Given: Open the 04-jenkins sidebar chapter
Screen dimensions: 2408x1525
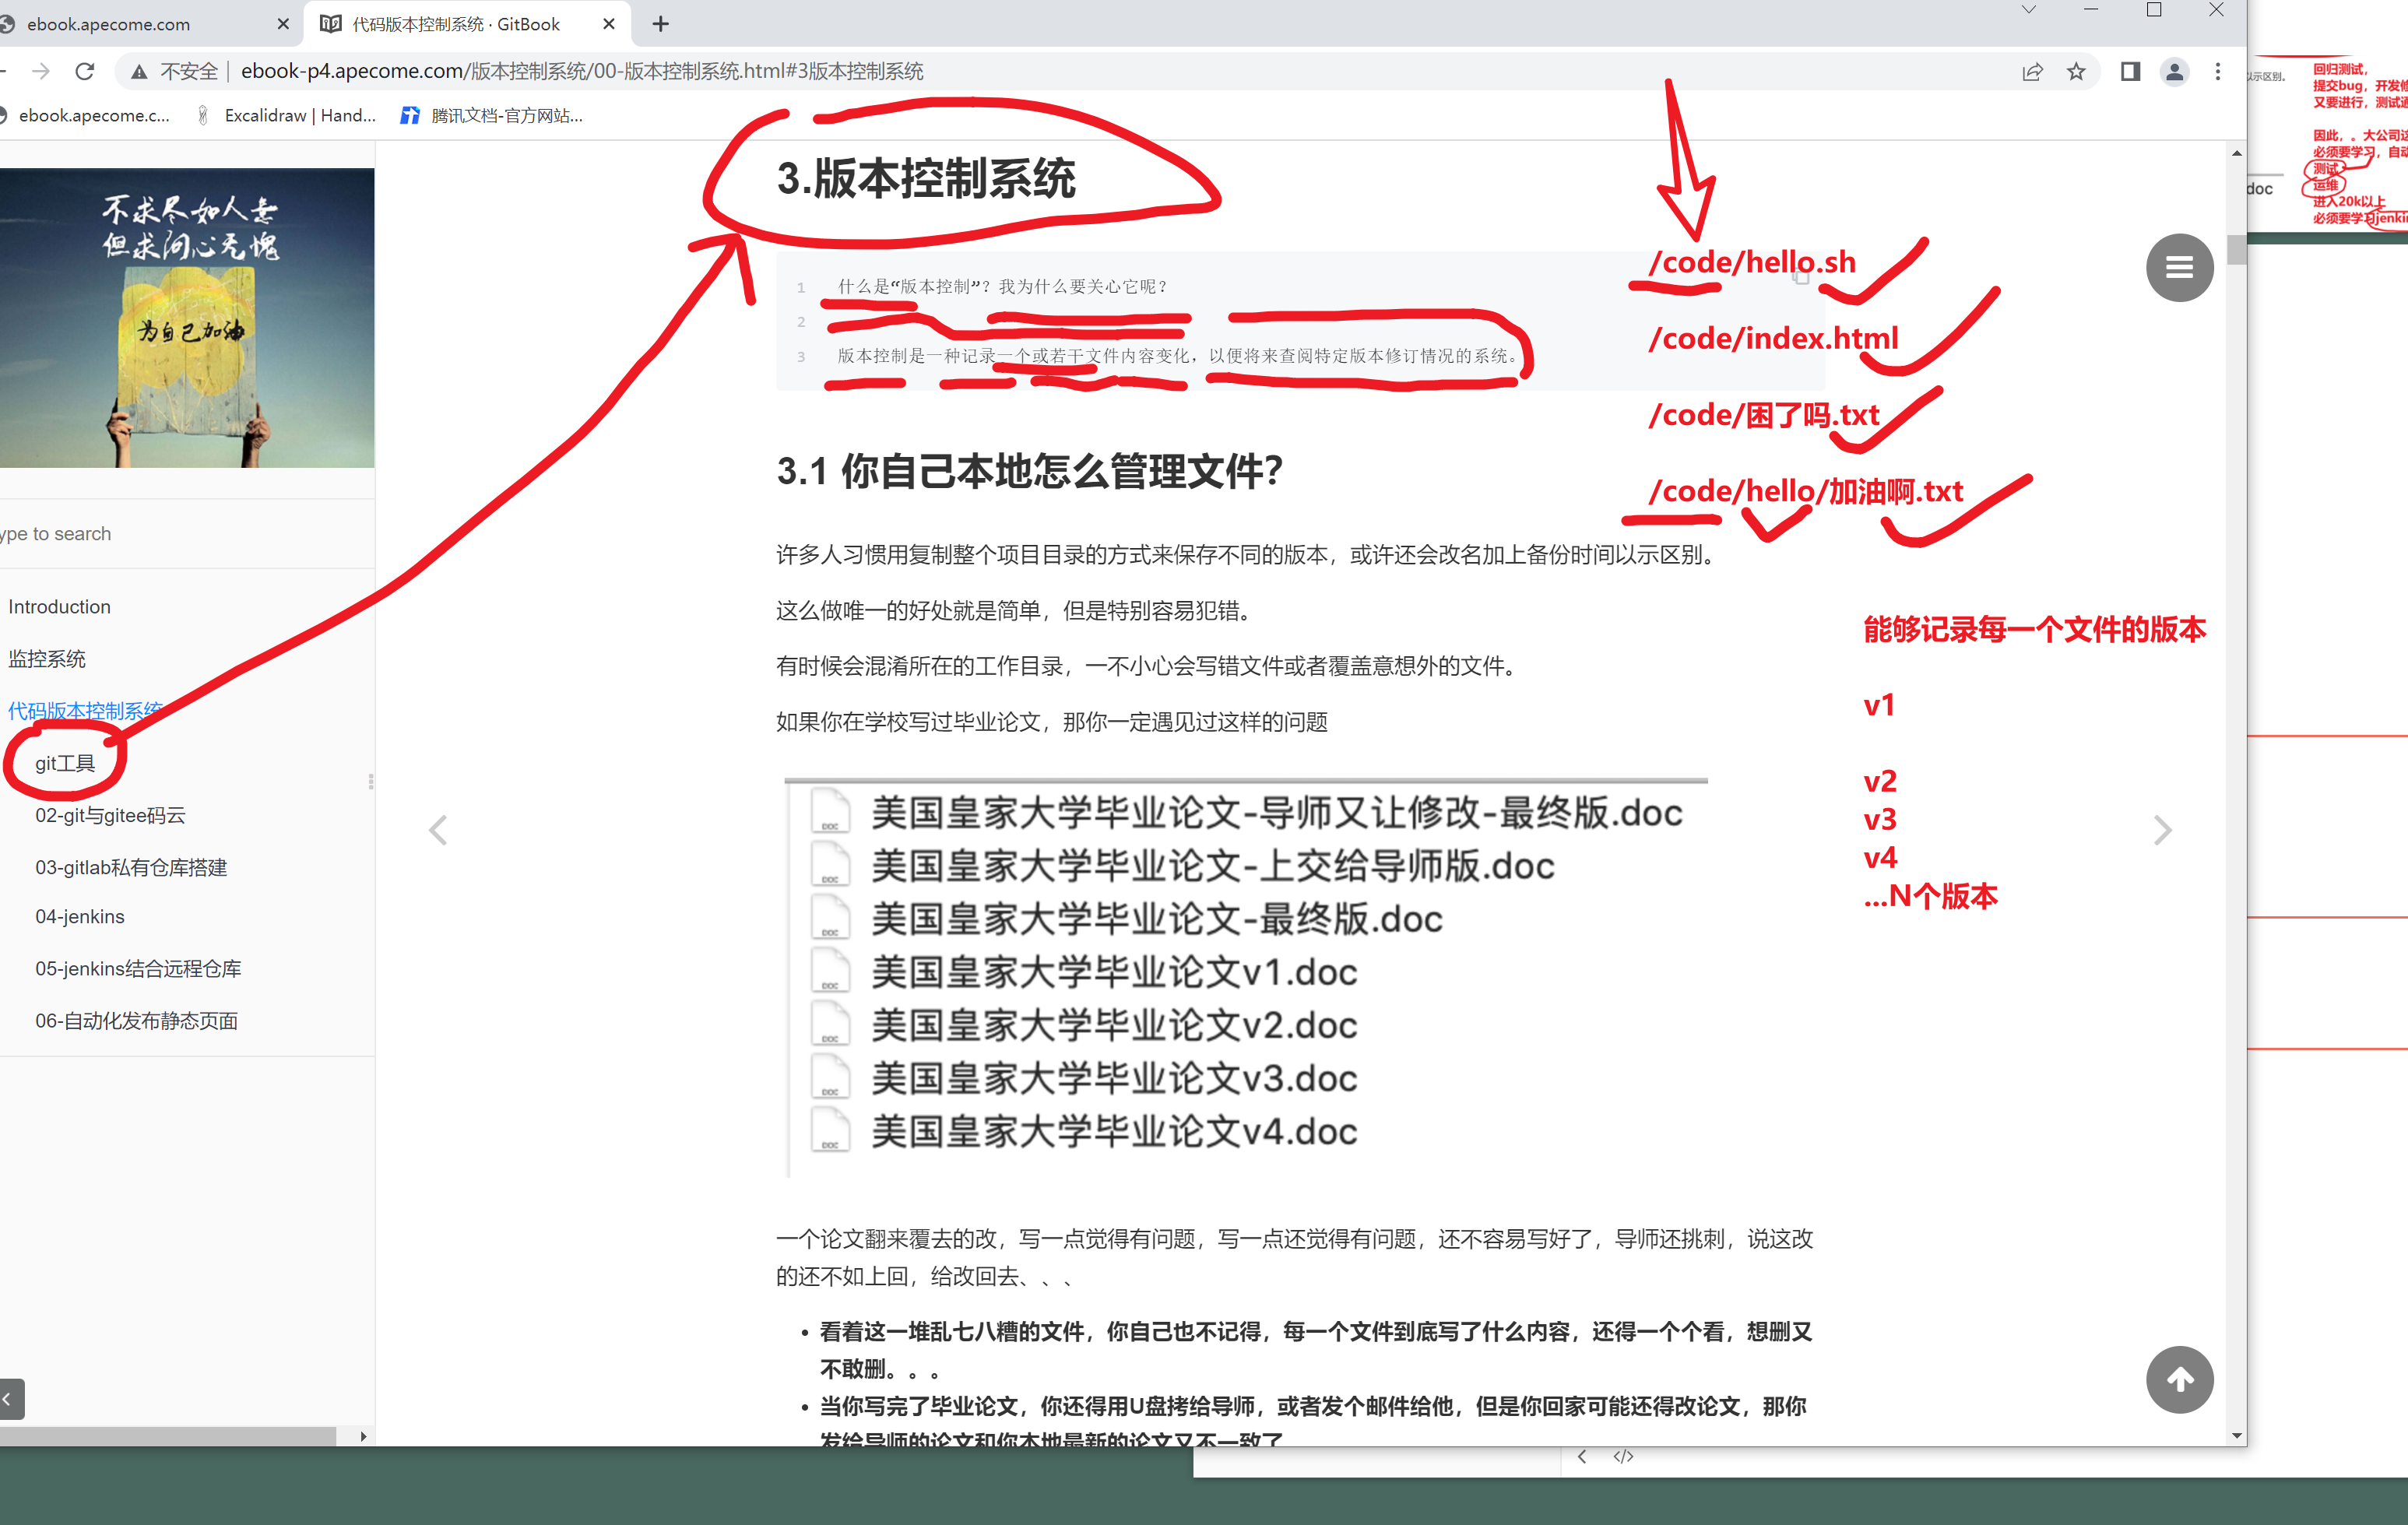Looking at the screenshot, I should 80,917.
